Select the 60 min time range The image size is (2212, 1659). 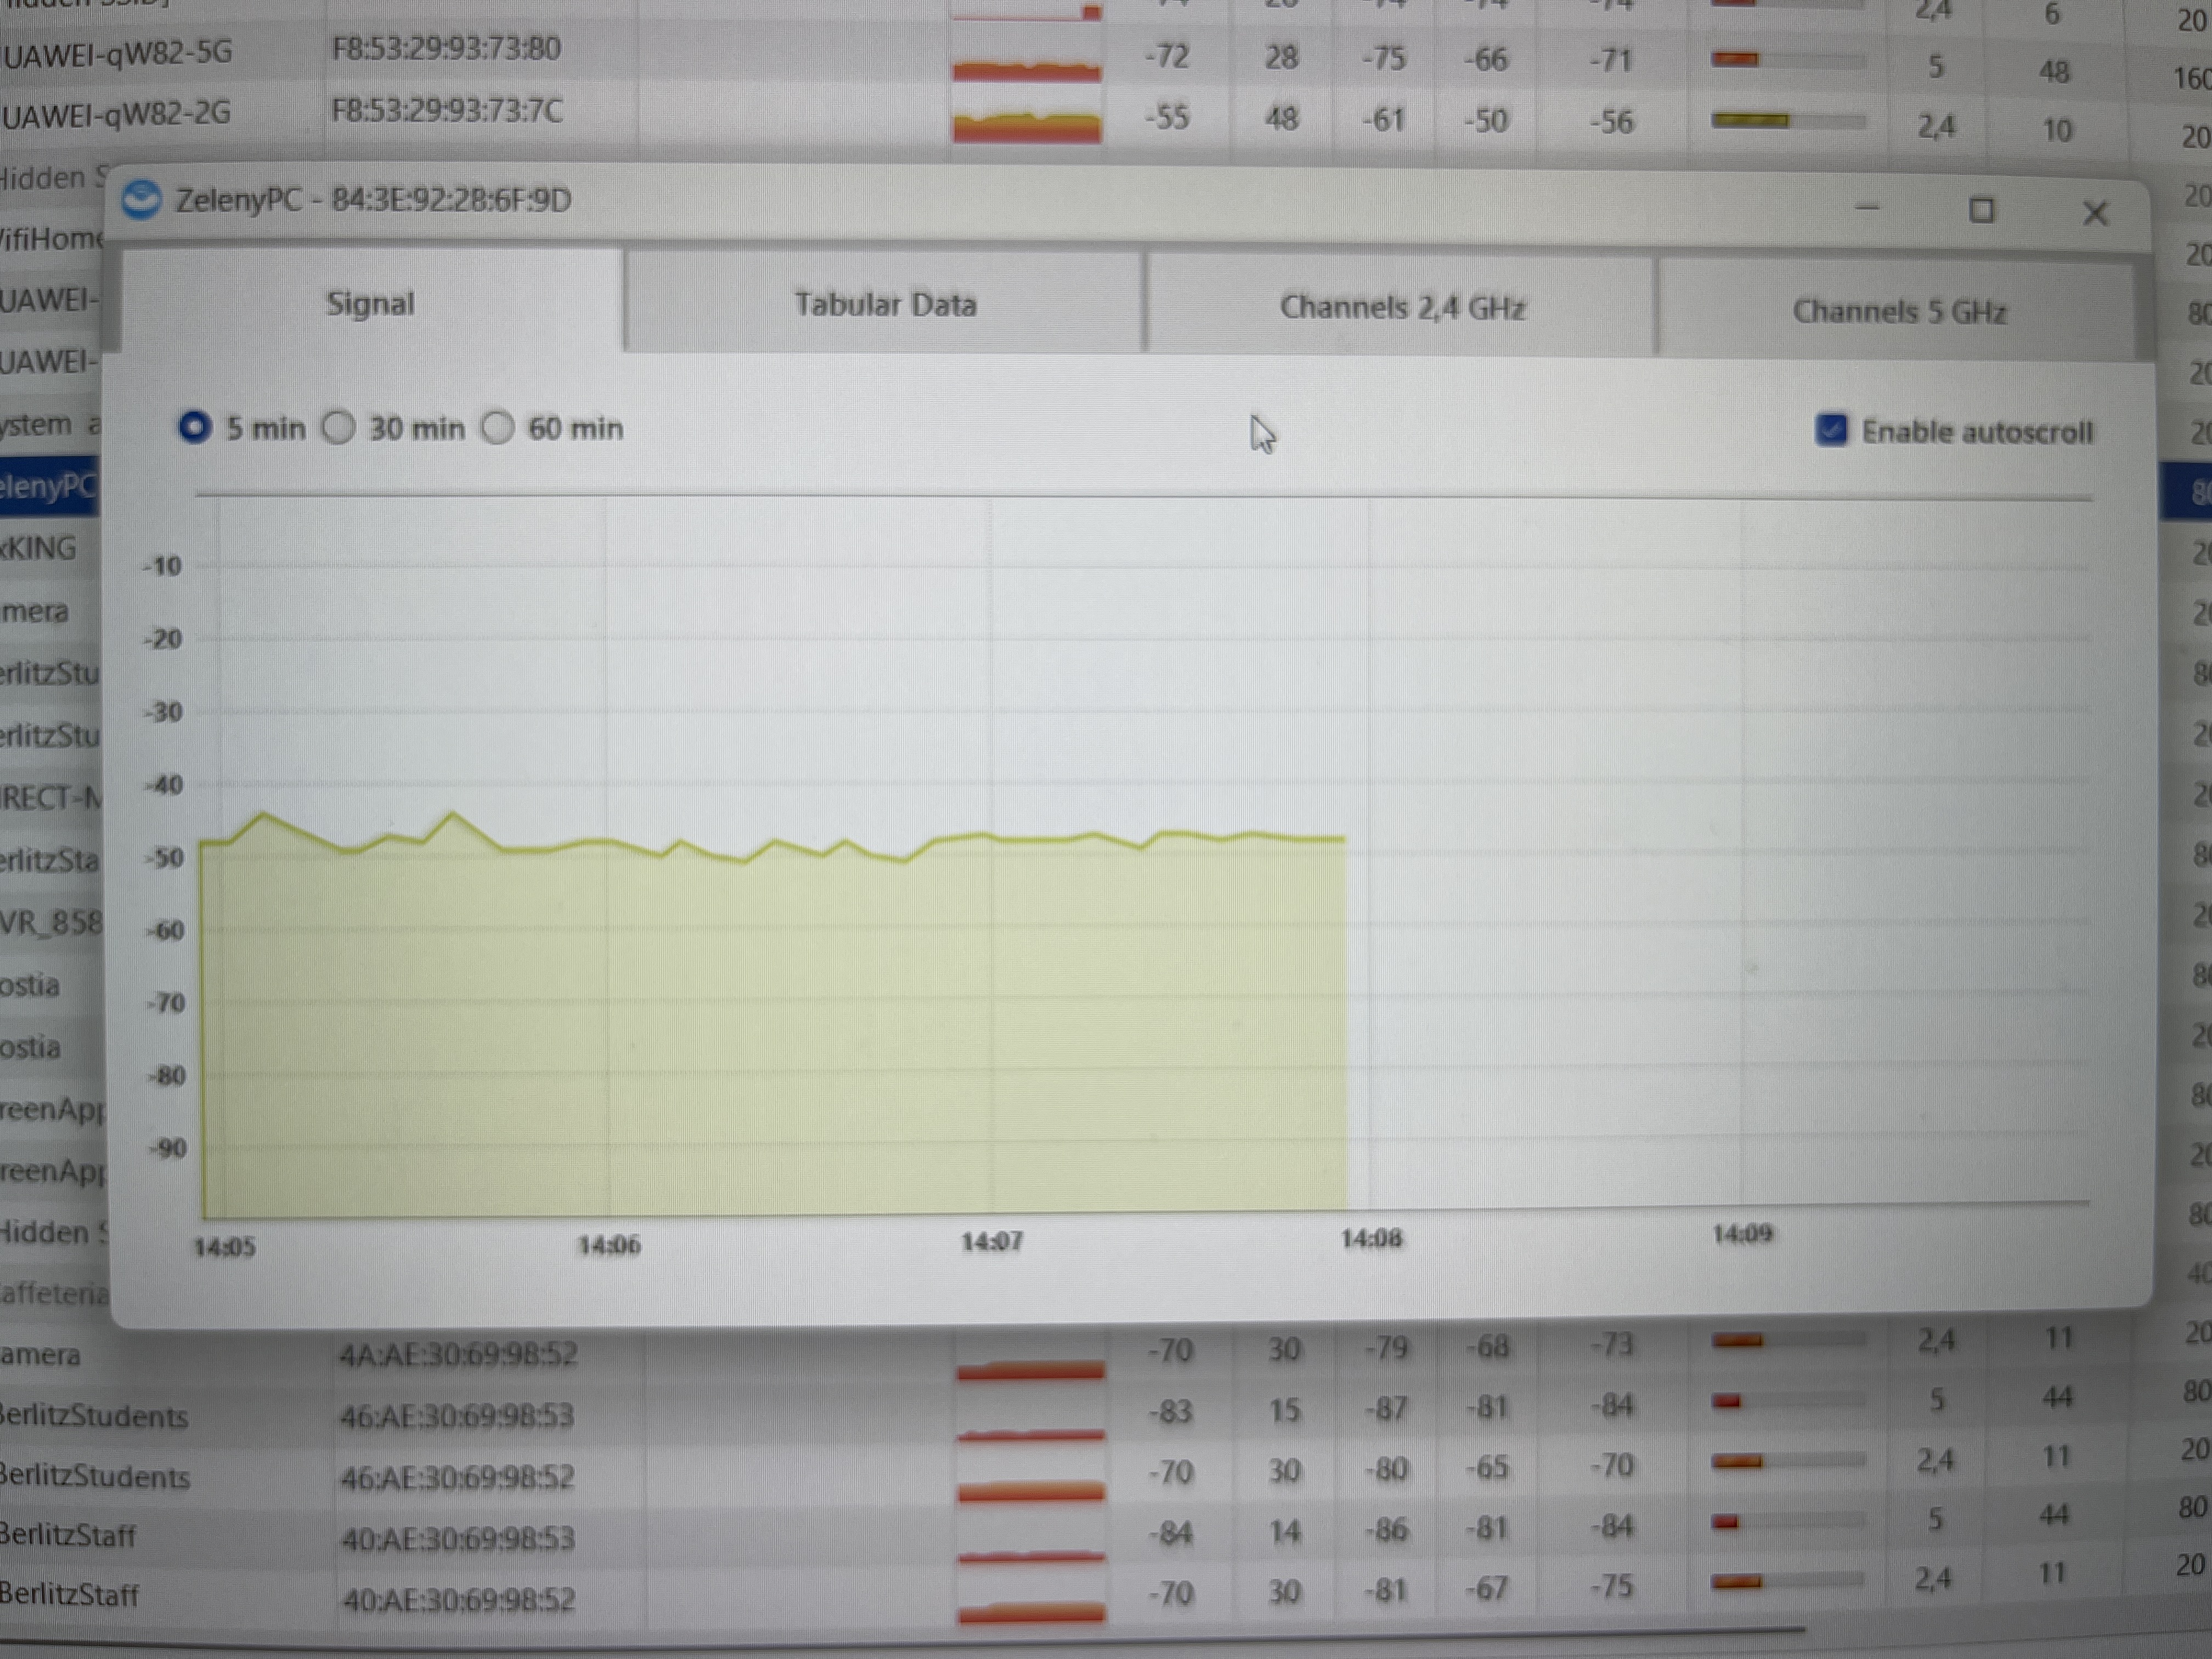pyautogui.click(x=497, y=428)
